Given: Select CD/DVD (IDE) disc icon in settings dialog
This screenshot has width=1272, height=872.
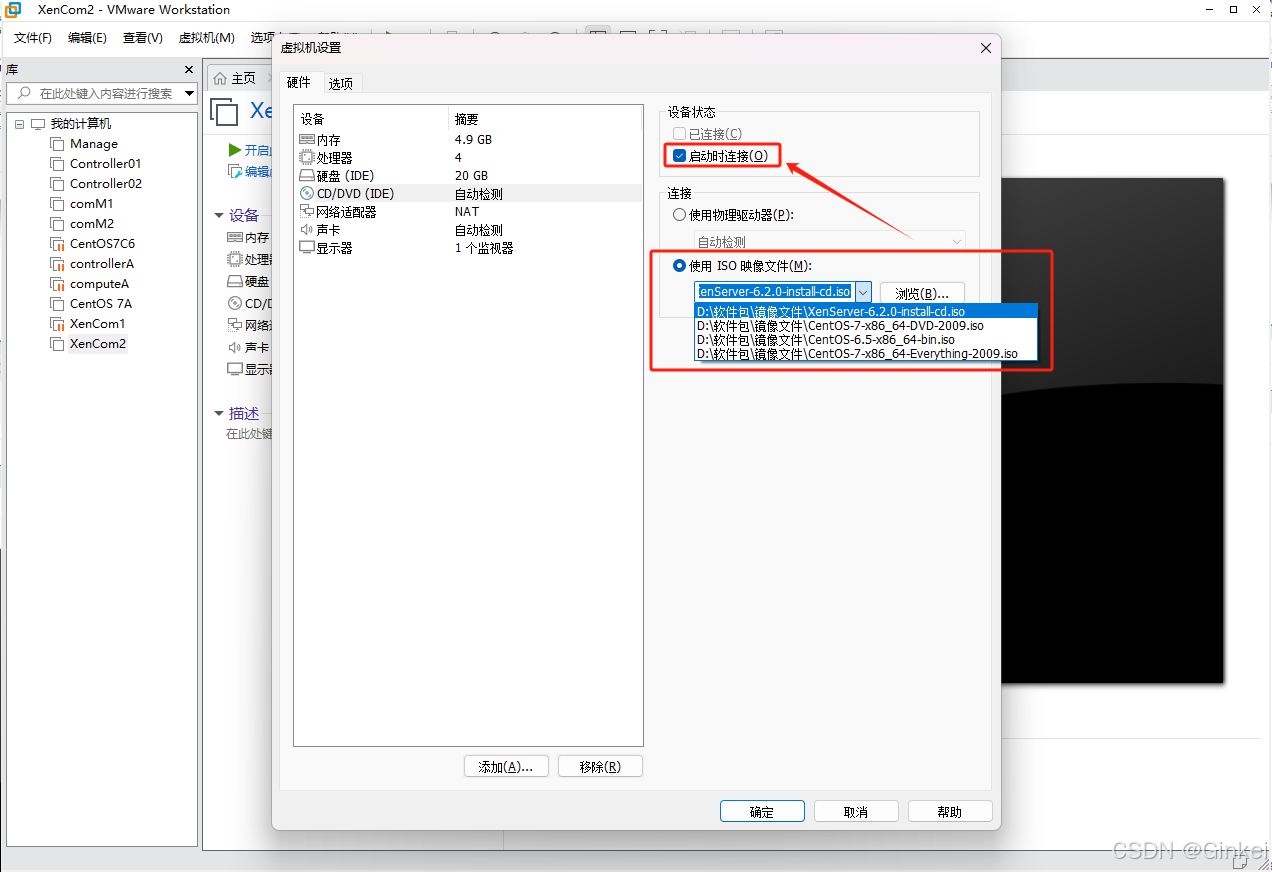Looking at the screenshot, I should (x=307, y=194).
